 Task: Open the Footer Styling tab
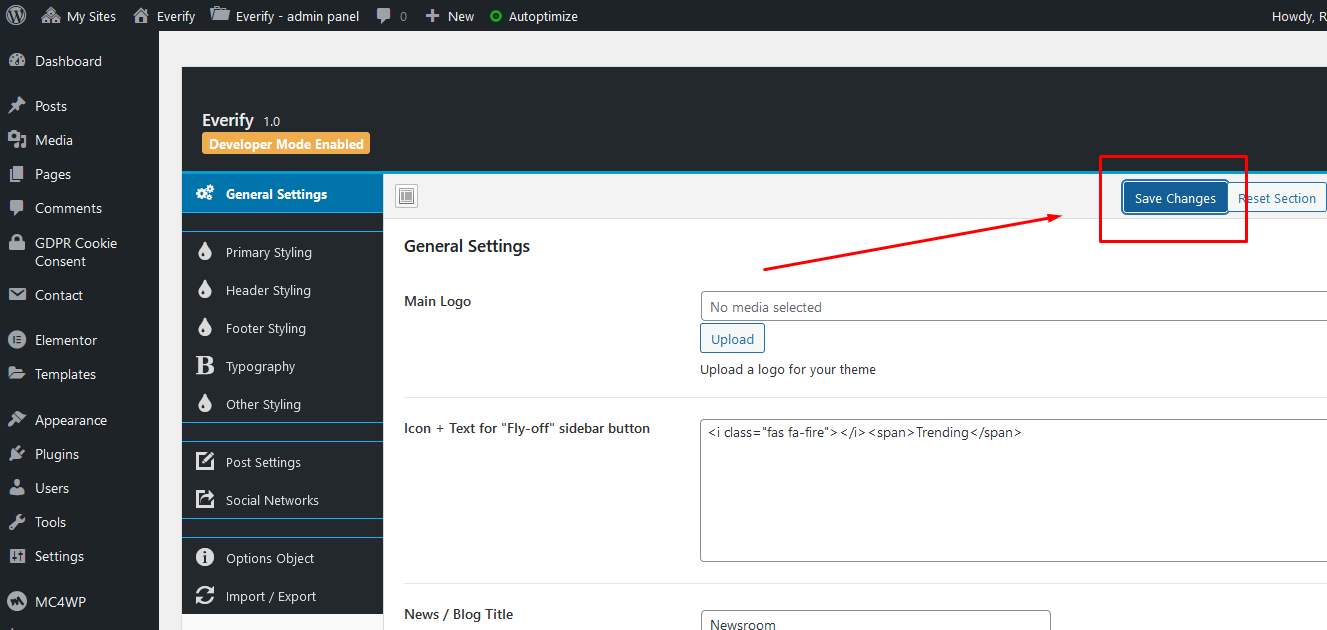pos(282,328)
